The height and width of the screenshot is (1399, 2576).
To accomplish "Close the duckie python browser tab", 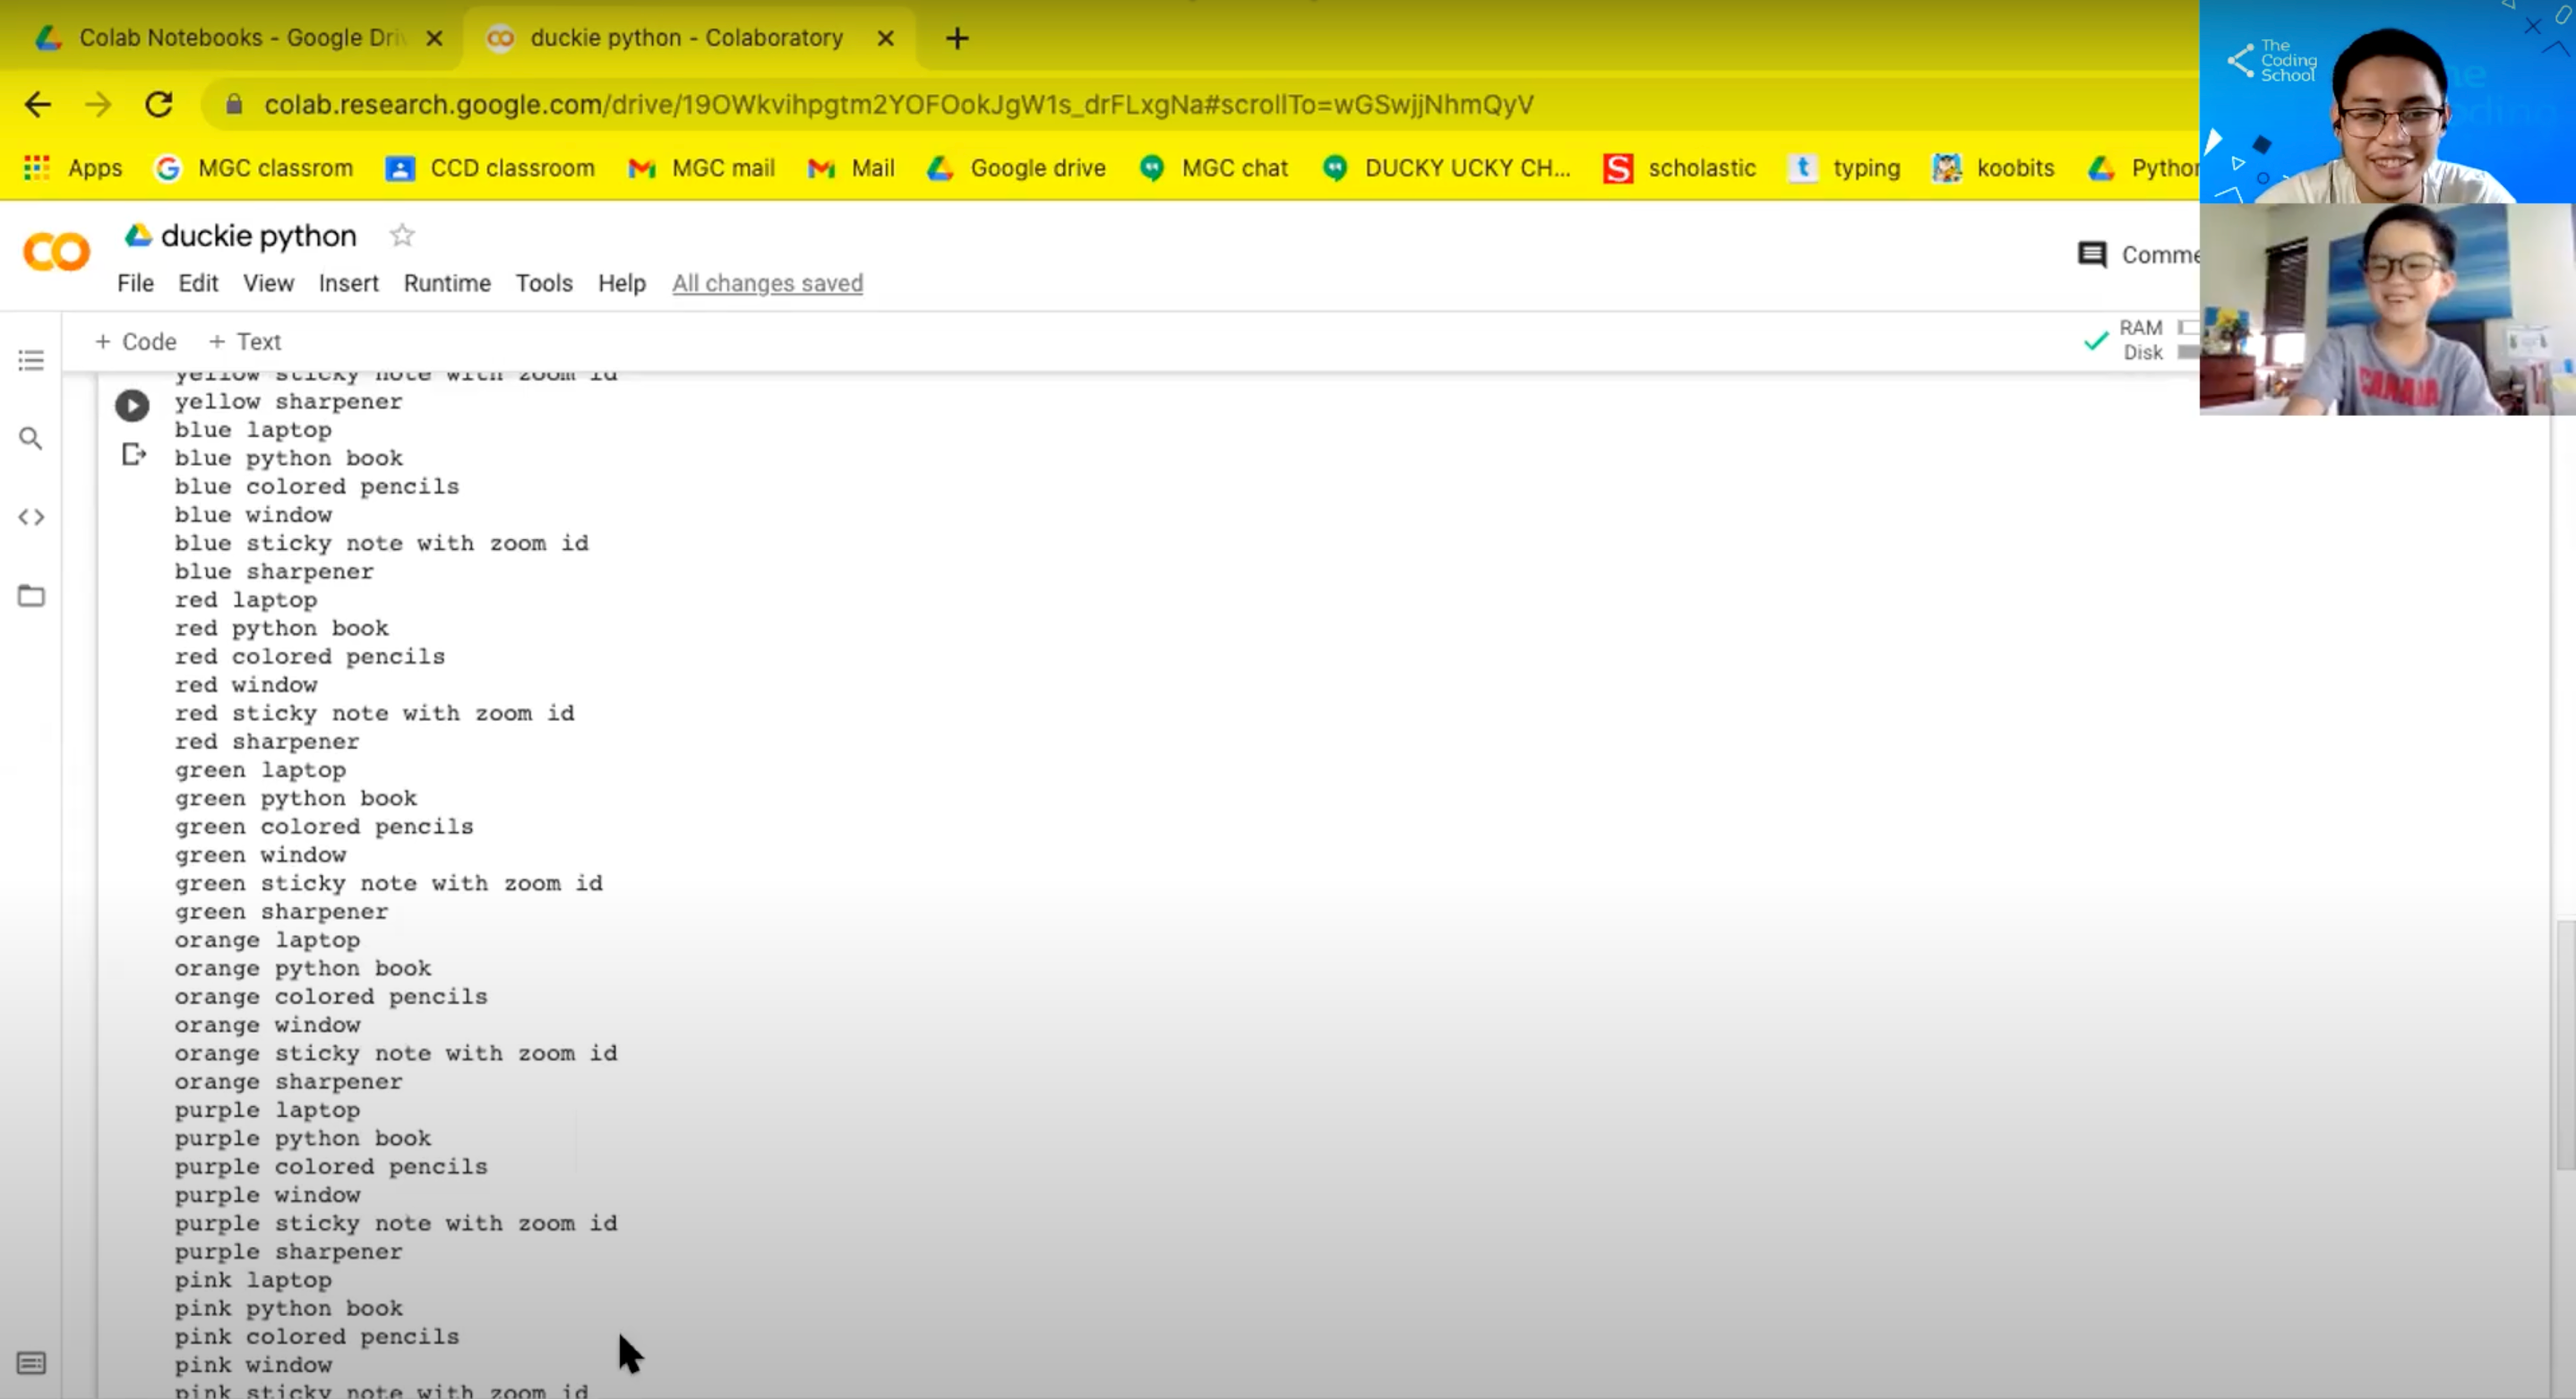I will (x=885, y=38).
